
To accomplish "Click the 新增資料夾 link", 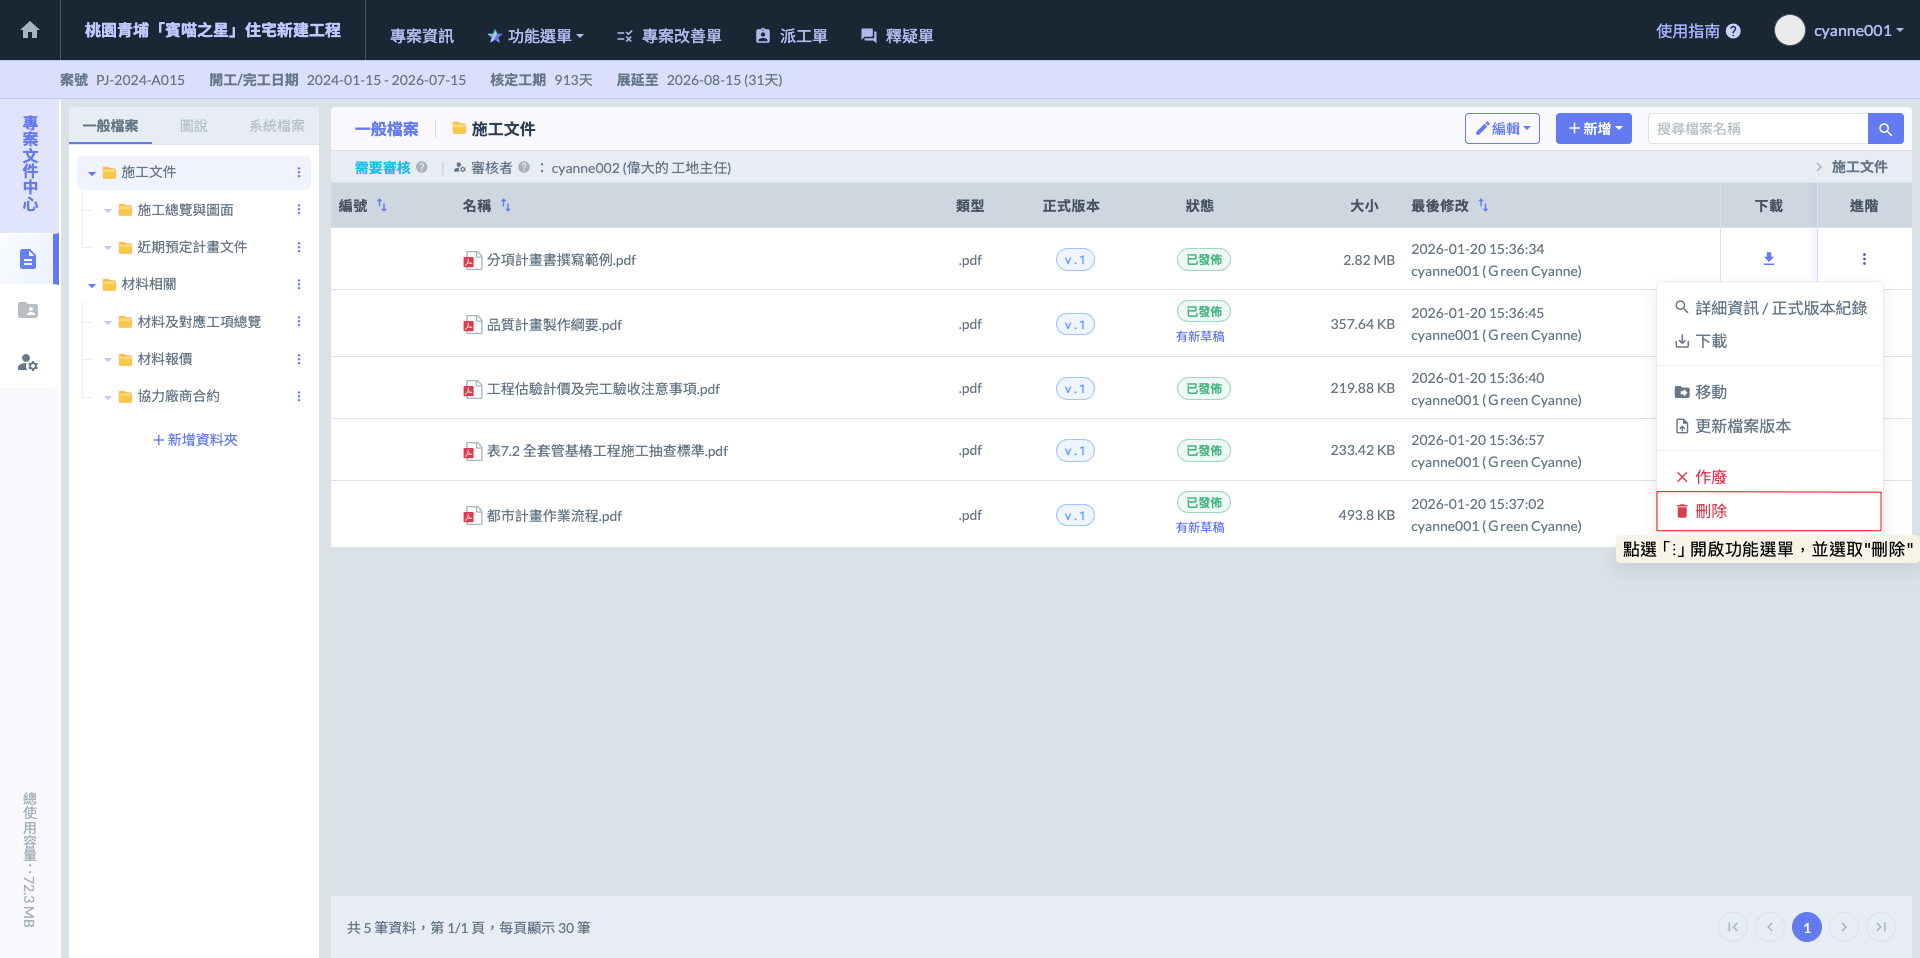I will click(x=195, y=440).
